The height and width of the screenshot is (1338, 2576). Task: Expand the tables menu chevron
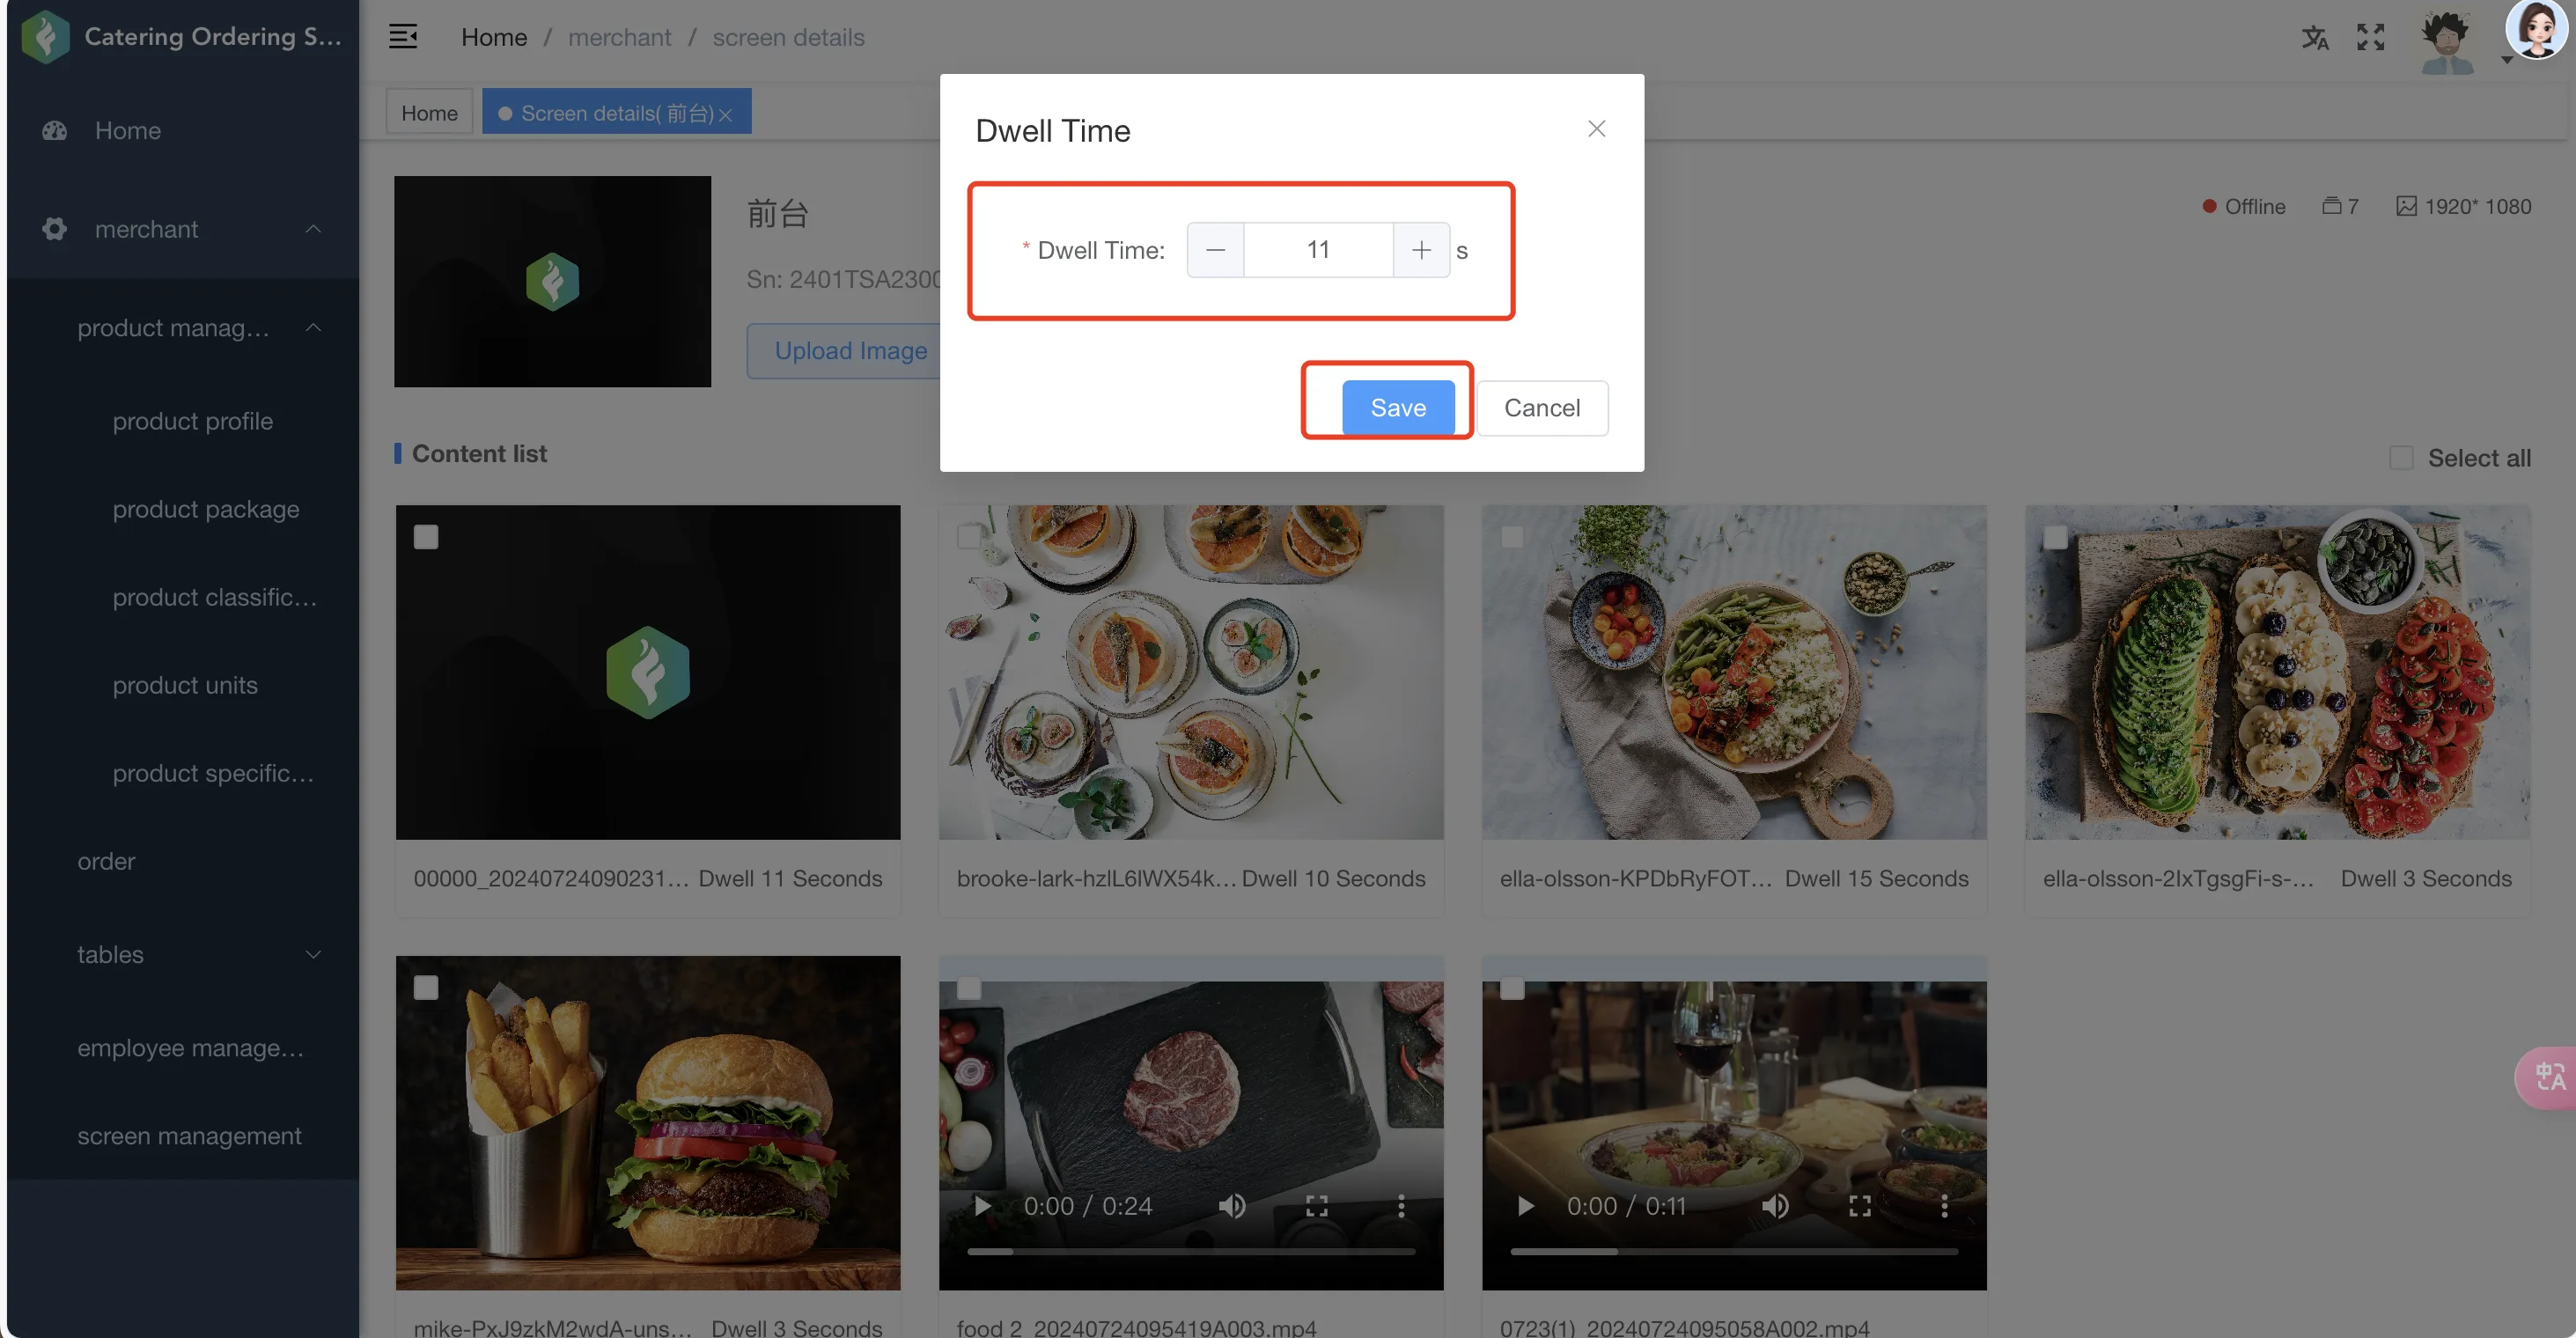(313, 954)
